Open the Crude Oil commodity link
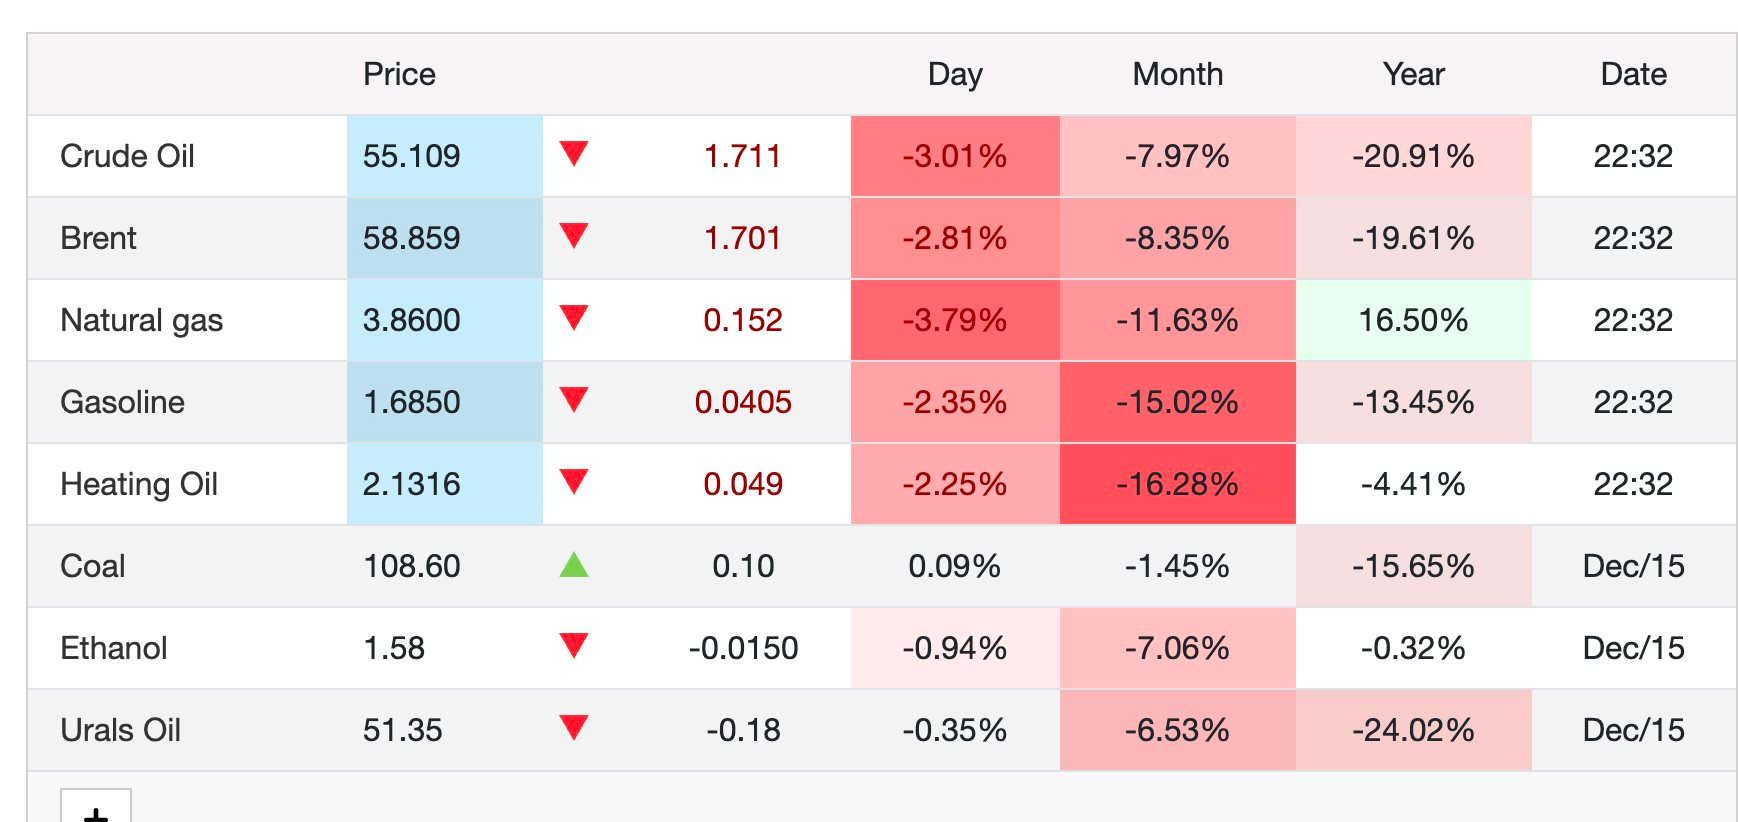The height and width of the screenshot is (822, 1738). tap(127, 156)
